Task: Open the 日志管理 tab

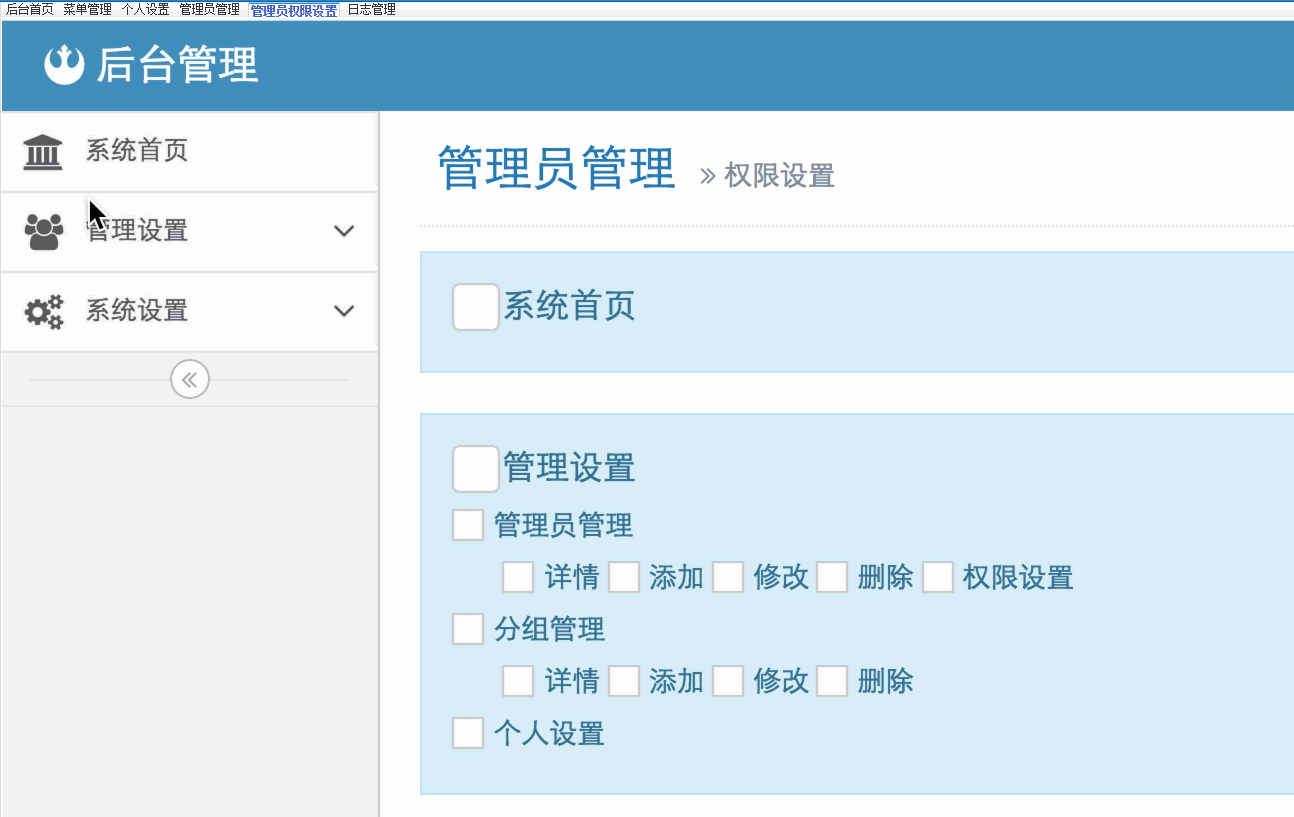Action: coord(371,10)
